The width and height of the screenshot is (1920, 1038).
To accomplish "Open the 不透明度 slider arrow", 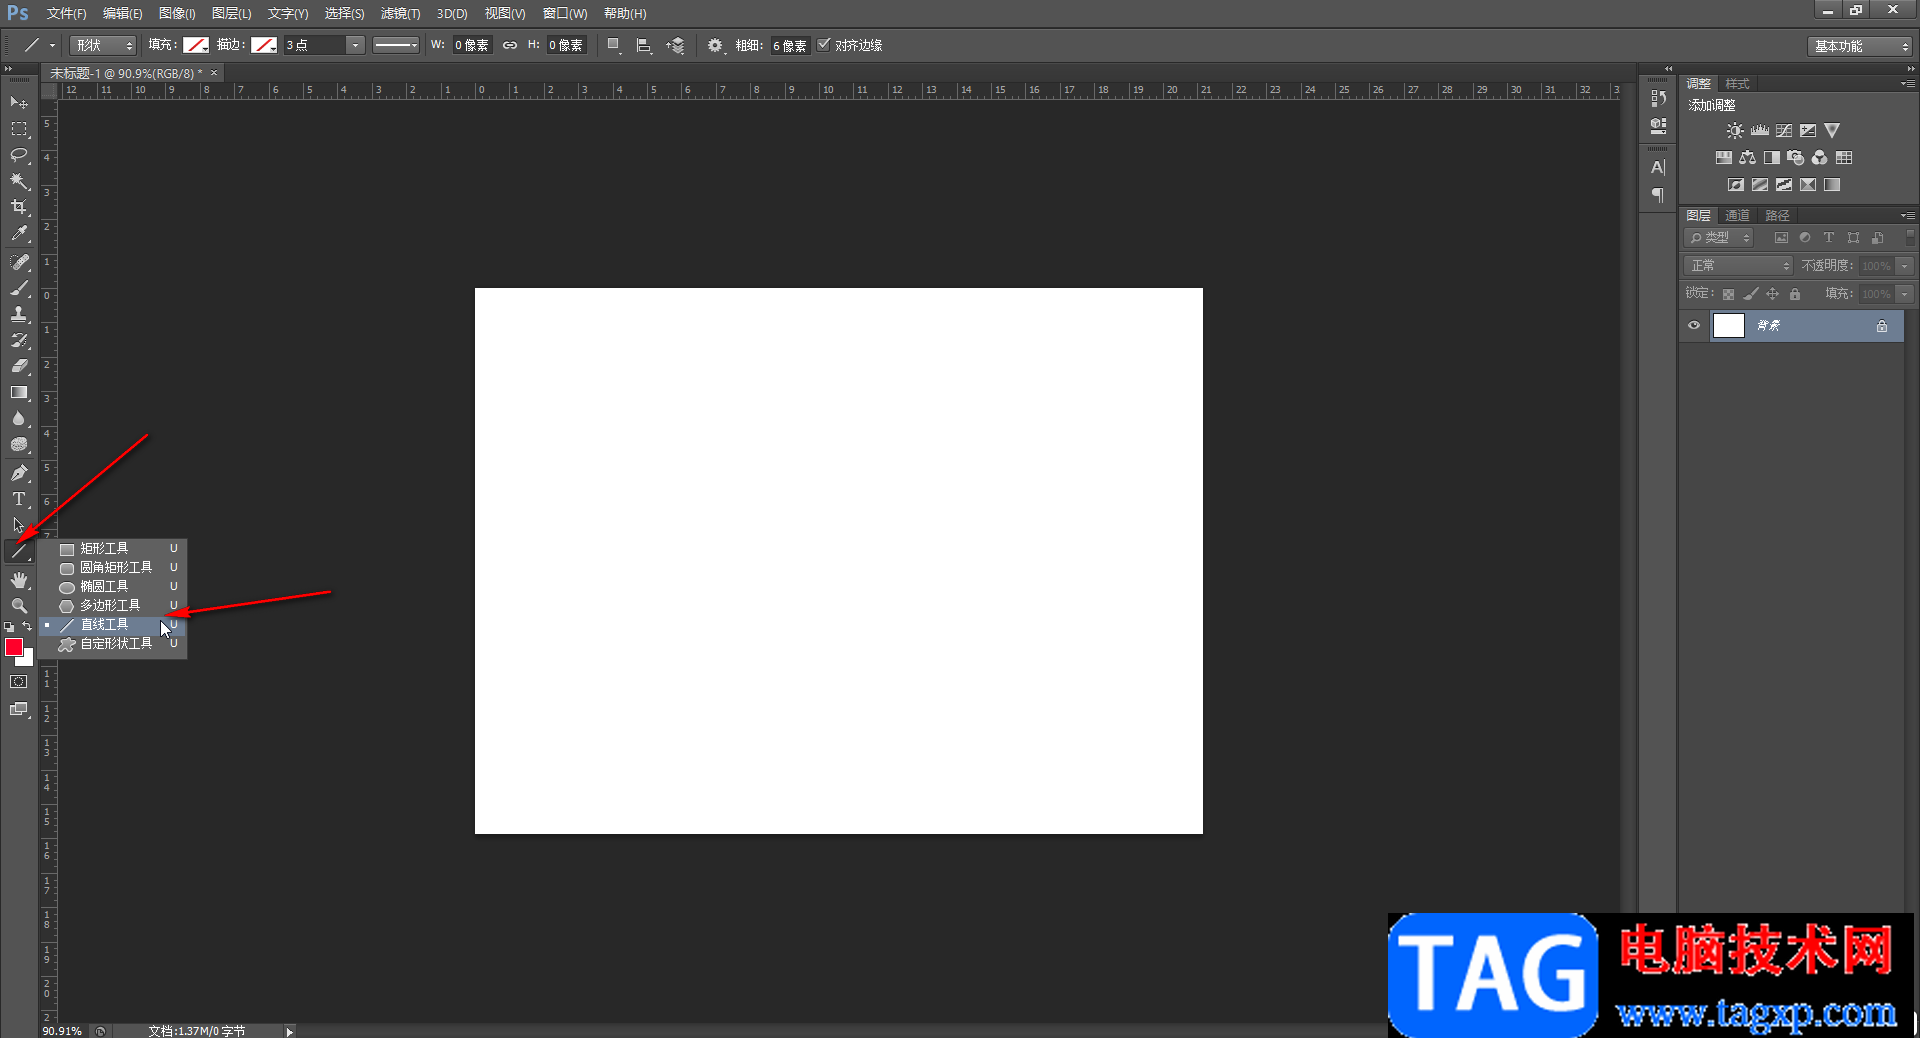I will (x=1905, y=266).
